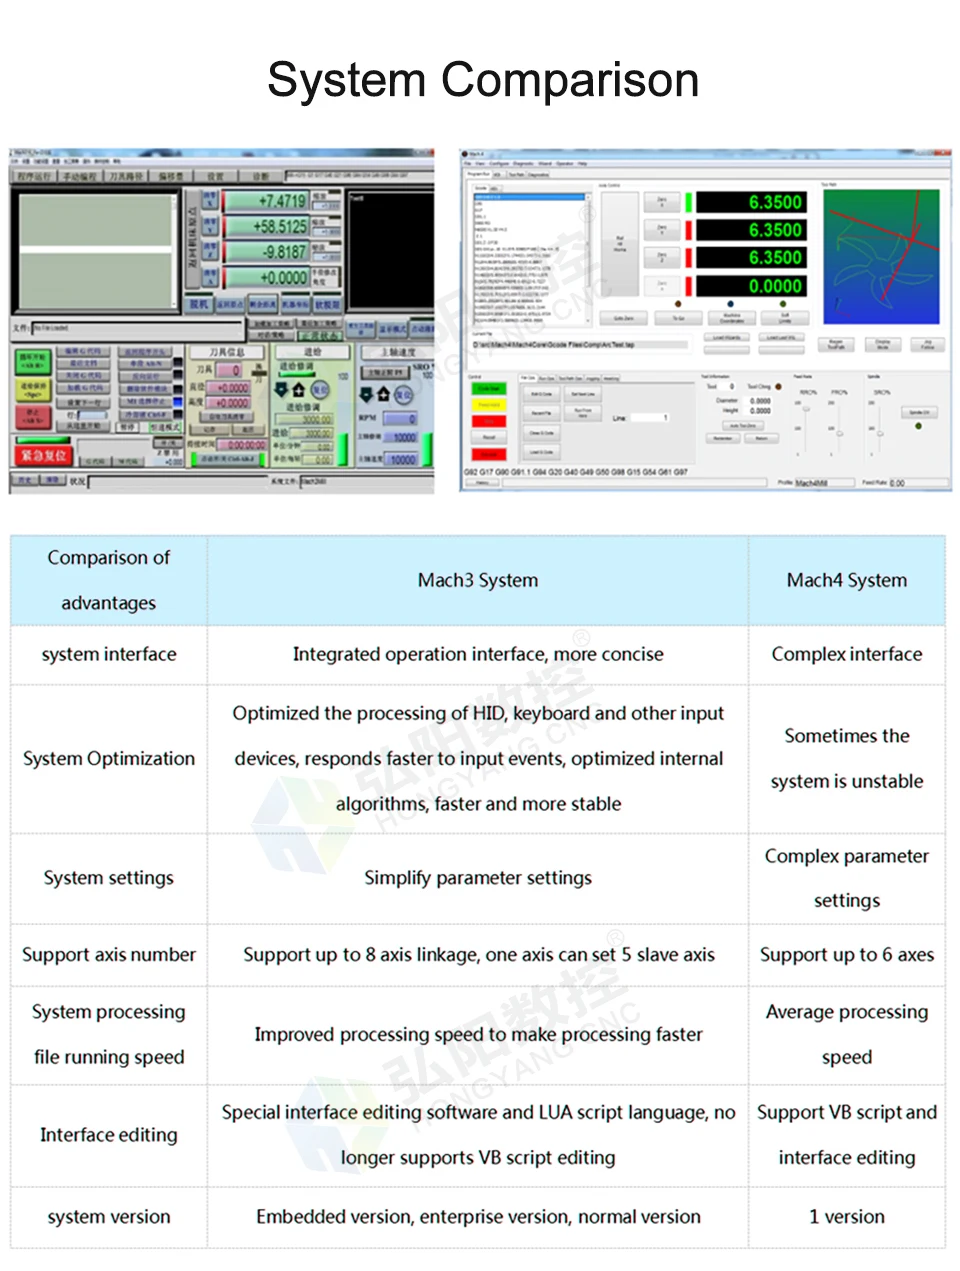Click Spindle CW button in Mach4
The width and height of the screenshot is (960, 1271).
pos(918,412)
